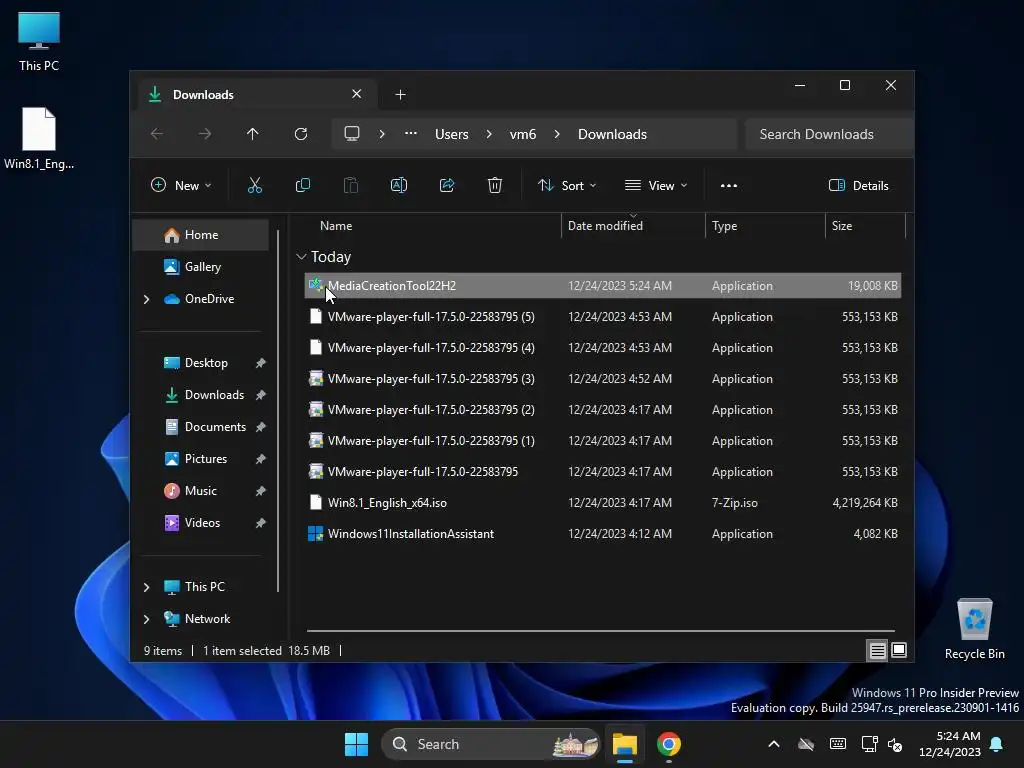This screenshot has height=768, width=1024.
Task: Select the Downloads tab
Action: (257, 95)
